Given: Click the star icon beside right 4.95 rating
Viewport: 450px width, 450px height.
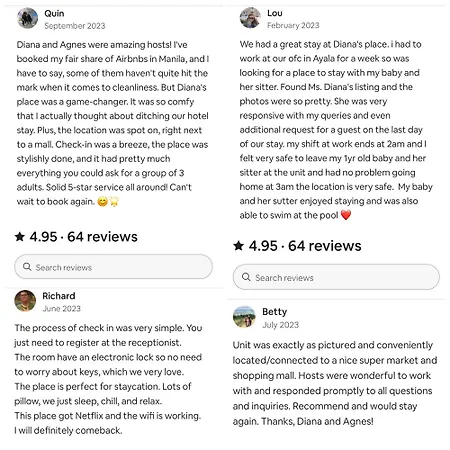Looking at the screenshot, I should [x=238, y=246].
